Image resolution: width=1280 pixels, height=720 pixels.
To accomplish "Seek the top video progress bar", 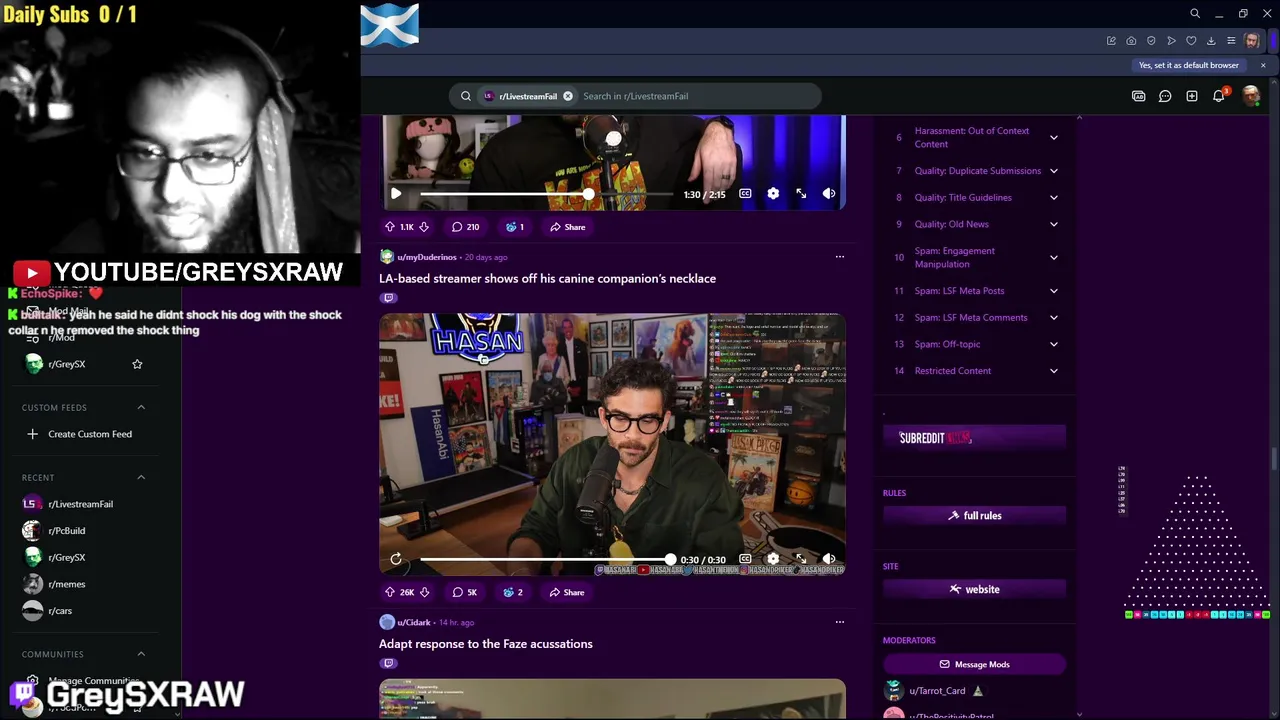I will click(547, 194).
